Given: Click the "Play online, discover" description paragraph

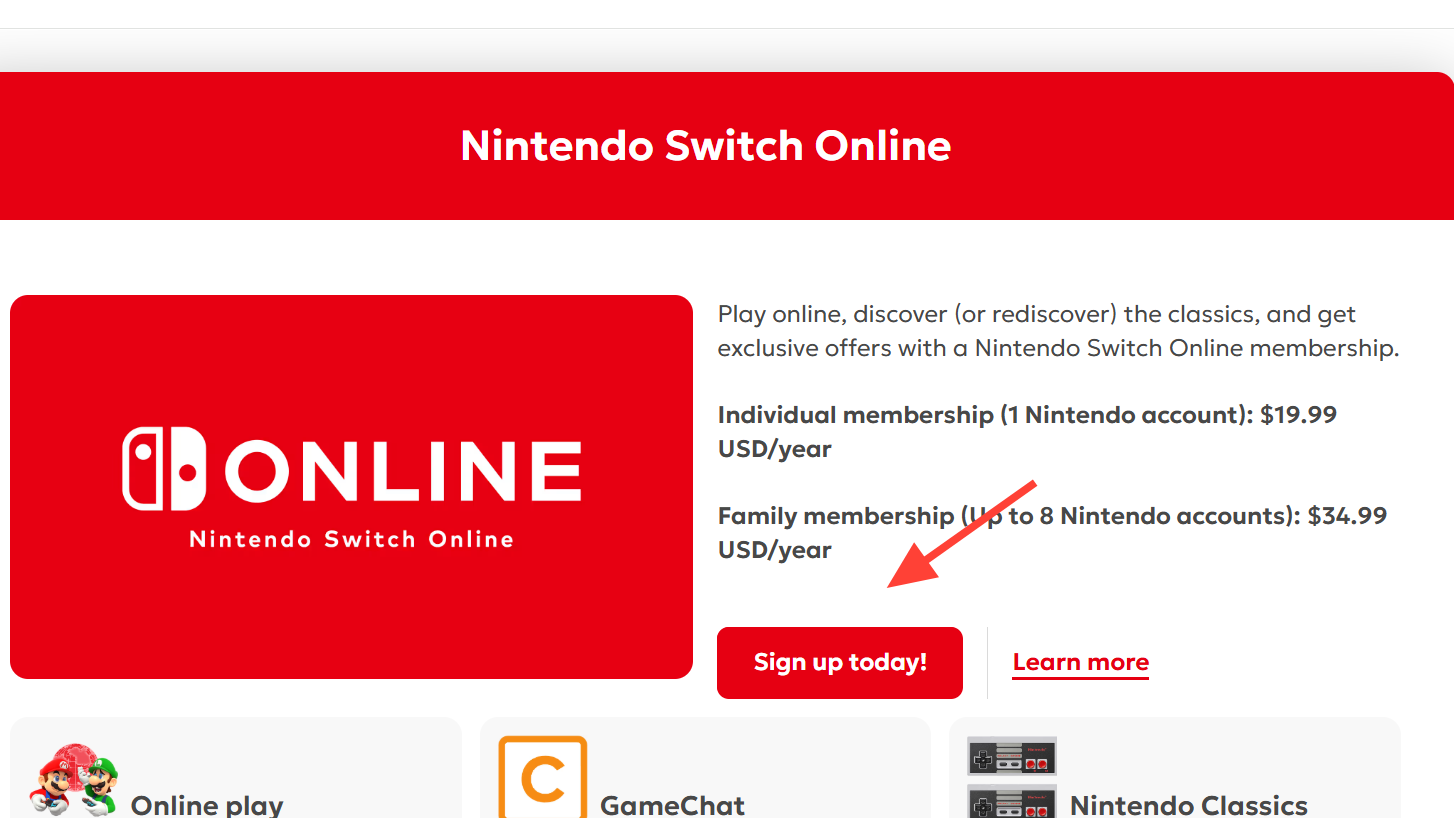Looking at the screenshot, I should pos(1058,331).
